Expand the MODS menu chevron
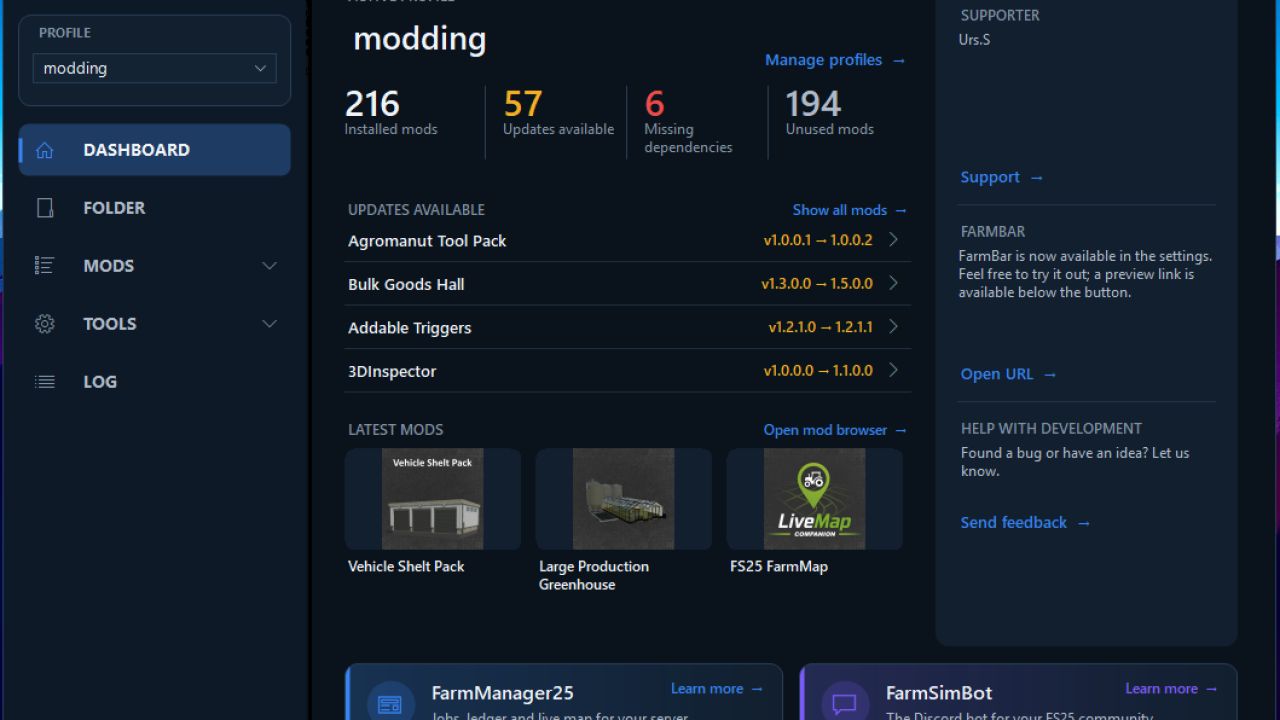Viewport: 1280px width, 720px height. 269,266
